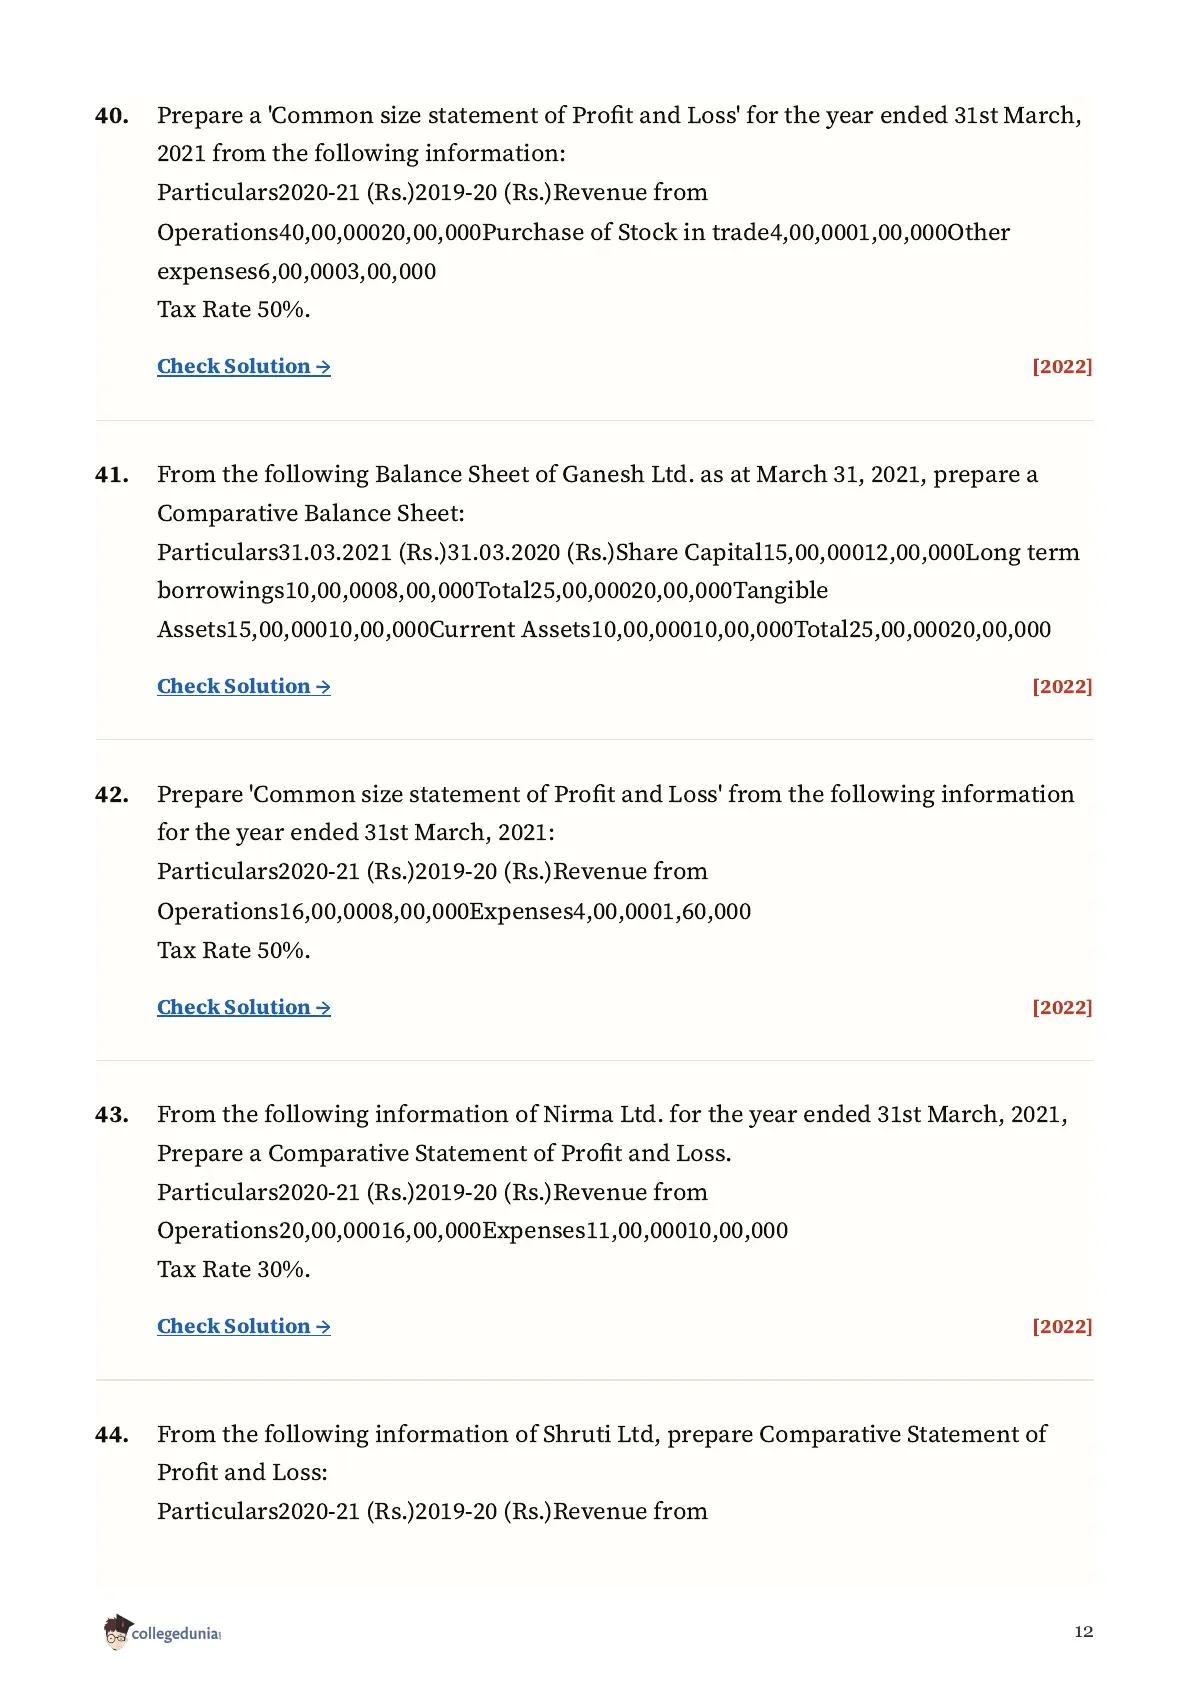1190x1684 pixels.
Task: Click the Shruti Ltd question text
Action: click(x=601, y=1453)
